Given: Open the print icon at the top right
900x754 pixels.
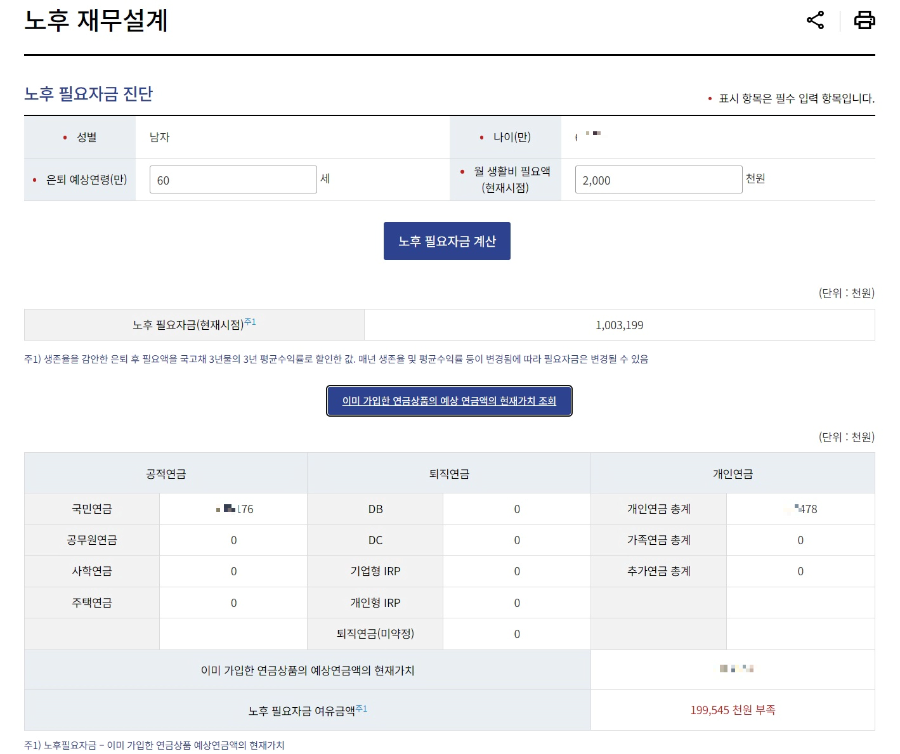Looking at the screenshot, I should point(862,19).
